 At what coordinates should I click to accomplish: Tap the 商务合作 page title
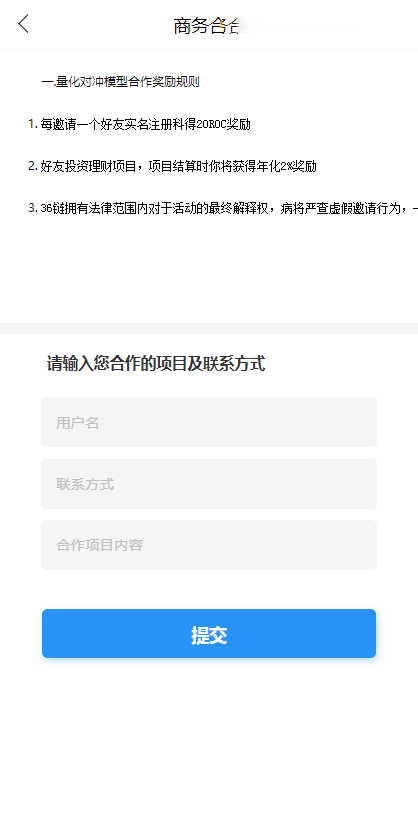click(208, 25)
